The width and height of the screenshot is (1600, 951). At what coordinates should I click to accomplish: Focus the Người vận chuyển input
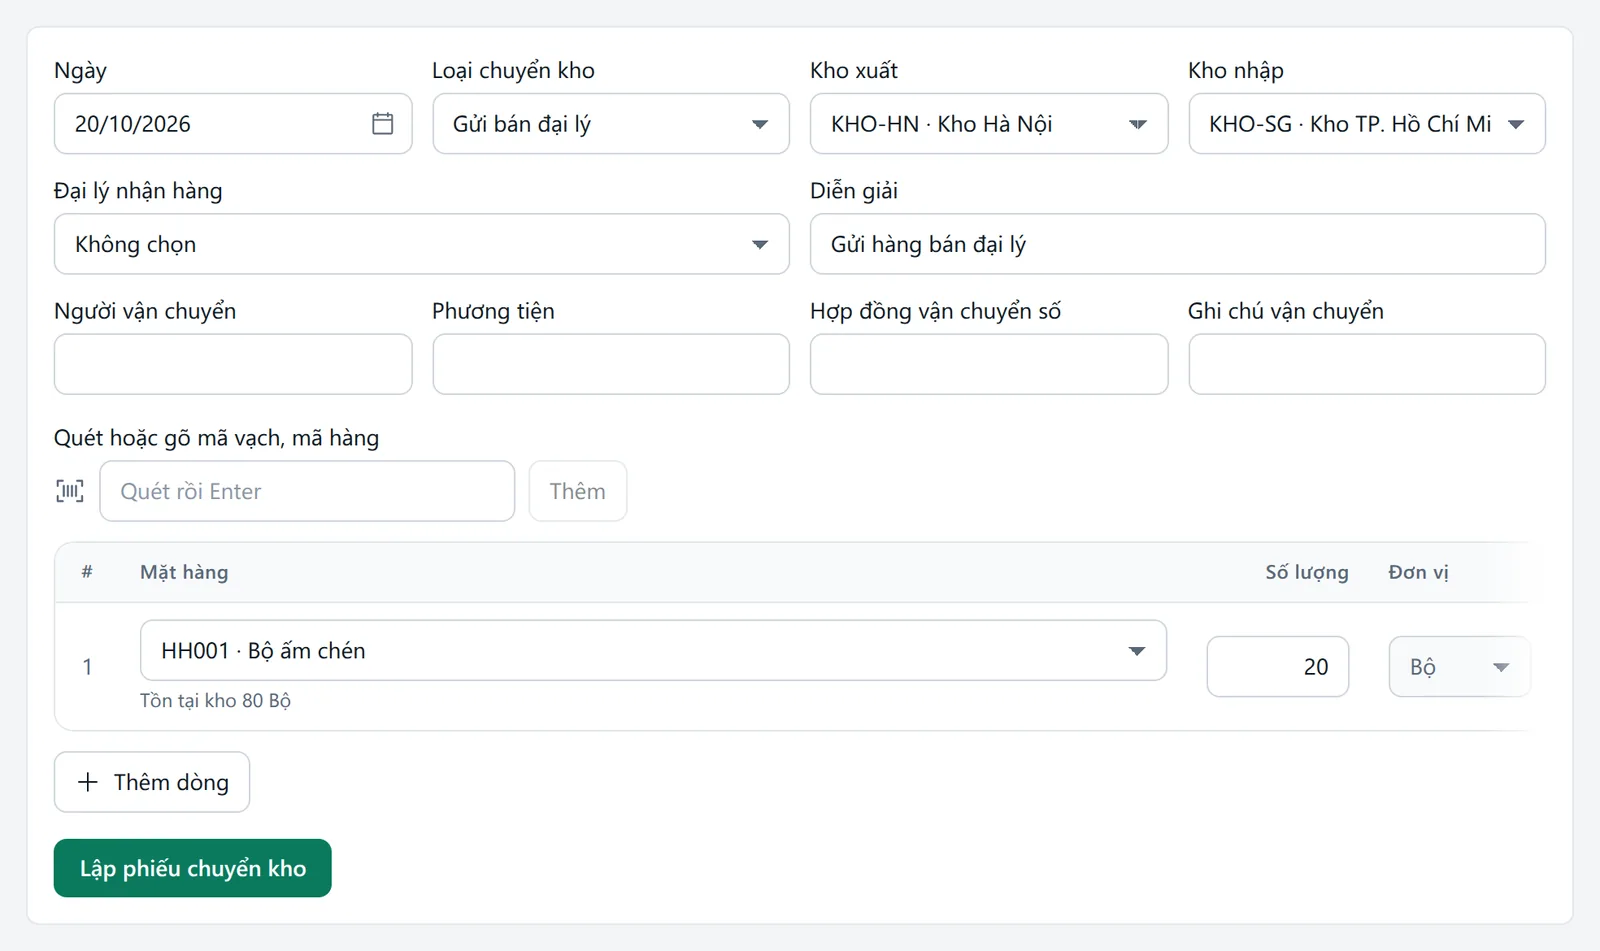click(x=233, y=364)
